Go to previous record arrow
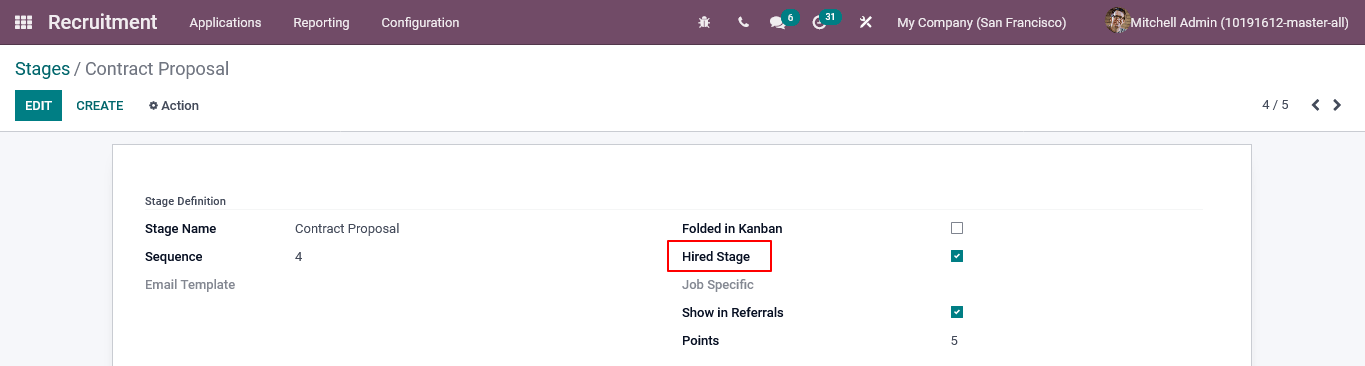The width and height of the screenshot is (1365, 366). point(1315,105)
